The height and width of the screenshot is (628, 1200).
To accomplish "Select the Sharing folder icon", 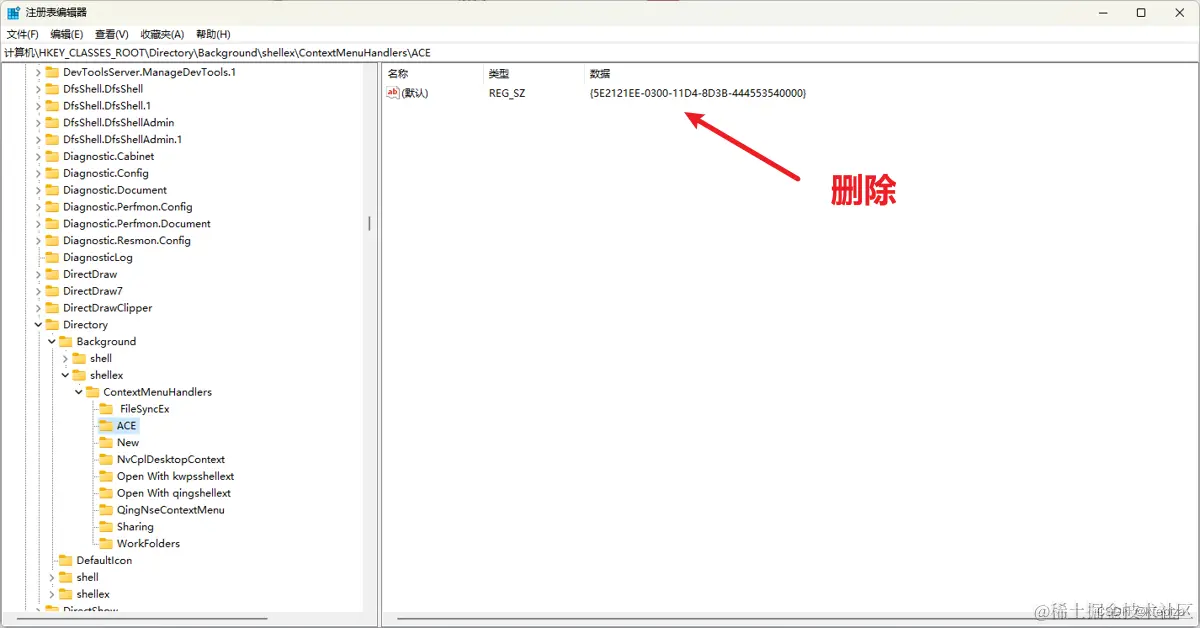I will click(106, 527).
